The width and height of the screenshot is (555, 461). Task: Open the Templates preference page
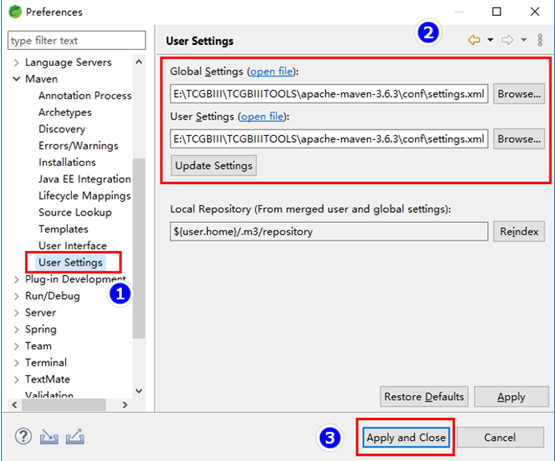point(63,229)
